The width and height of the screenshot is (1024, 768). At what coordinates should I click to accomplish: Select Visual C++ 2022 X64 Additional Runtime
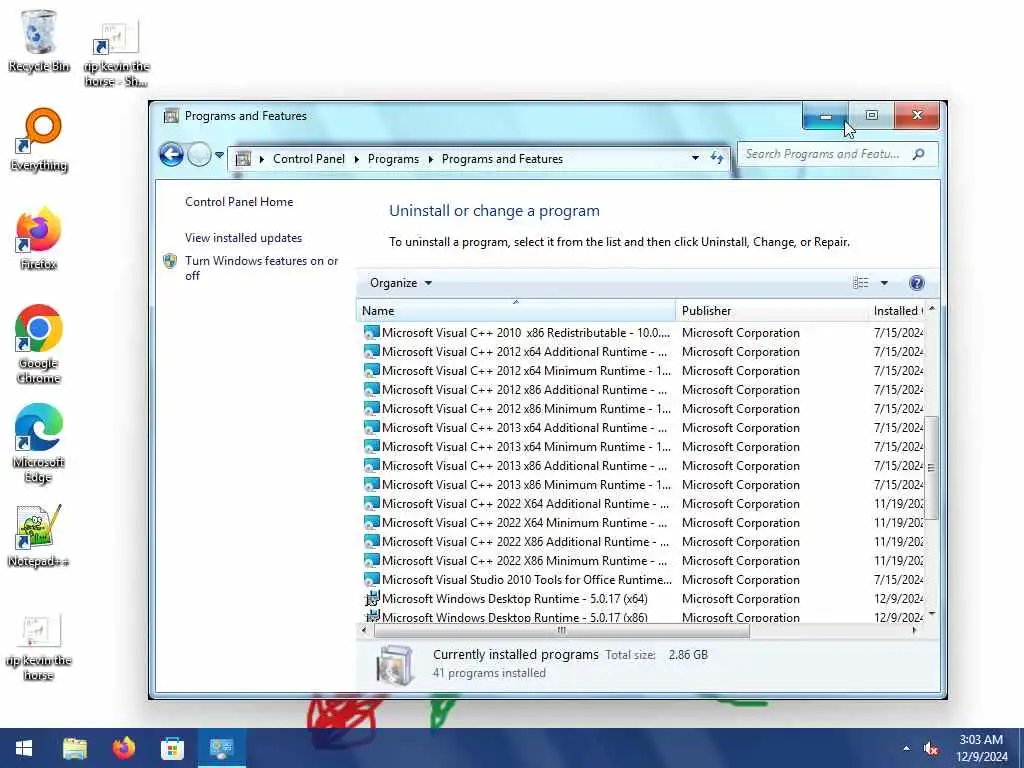pos(642,504)
